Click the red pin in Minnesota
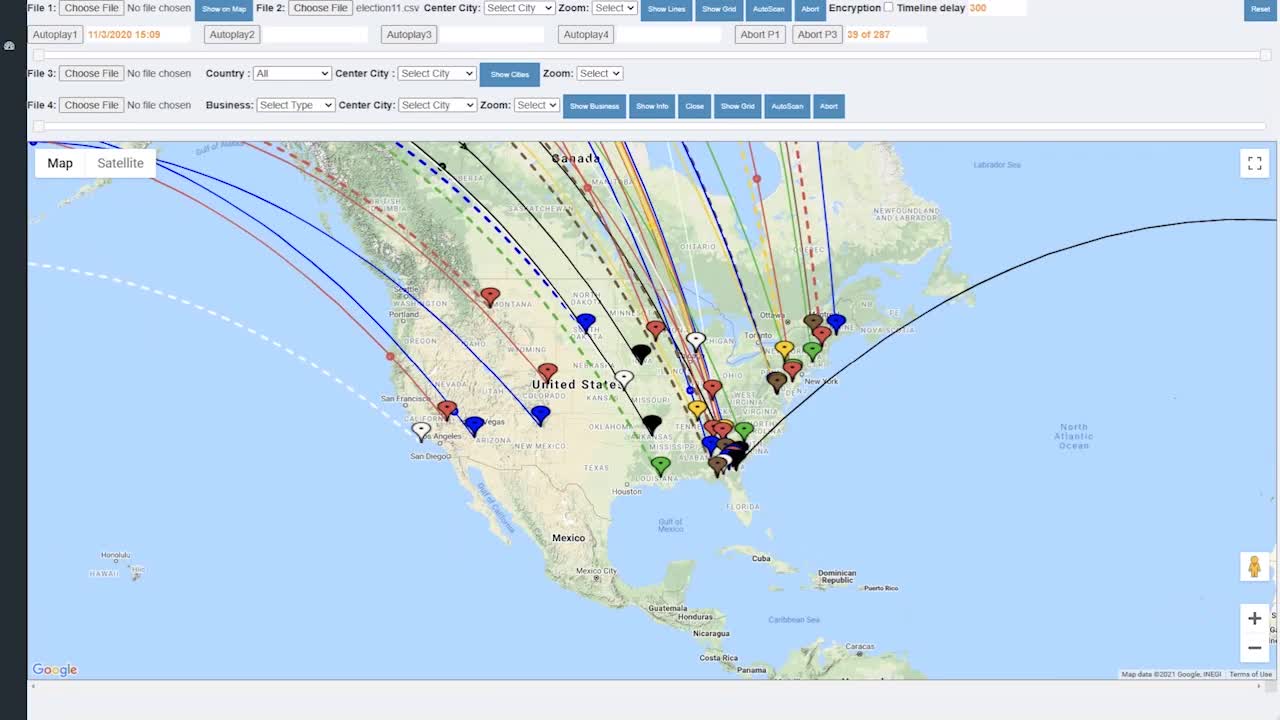Image resolution: width=1280 pixels, height=720 pixels. [x=655, y=329]
